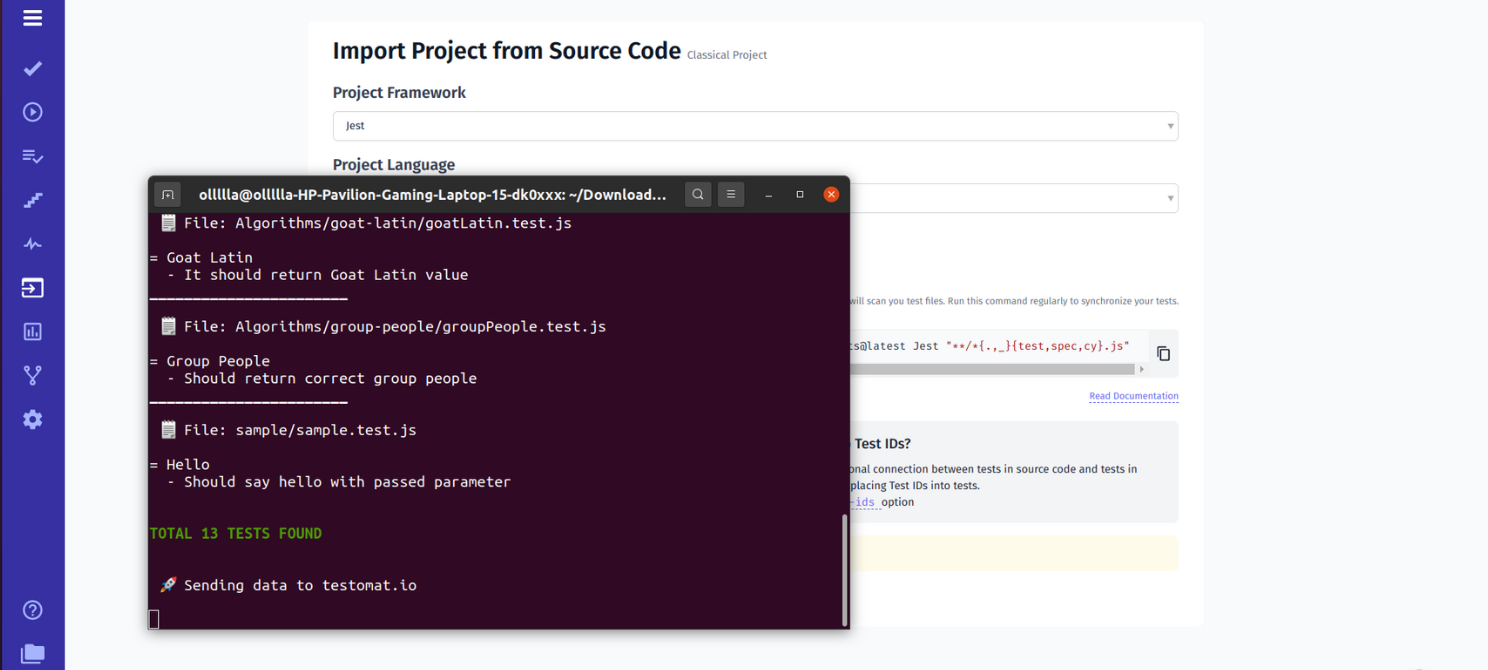Image resolution: width=1488 pixels, height=670 pixels.
Task: Open terminal search with the magnifier icon
Action: pyautogui.click(x=697, y=194)
